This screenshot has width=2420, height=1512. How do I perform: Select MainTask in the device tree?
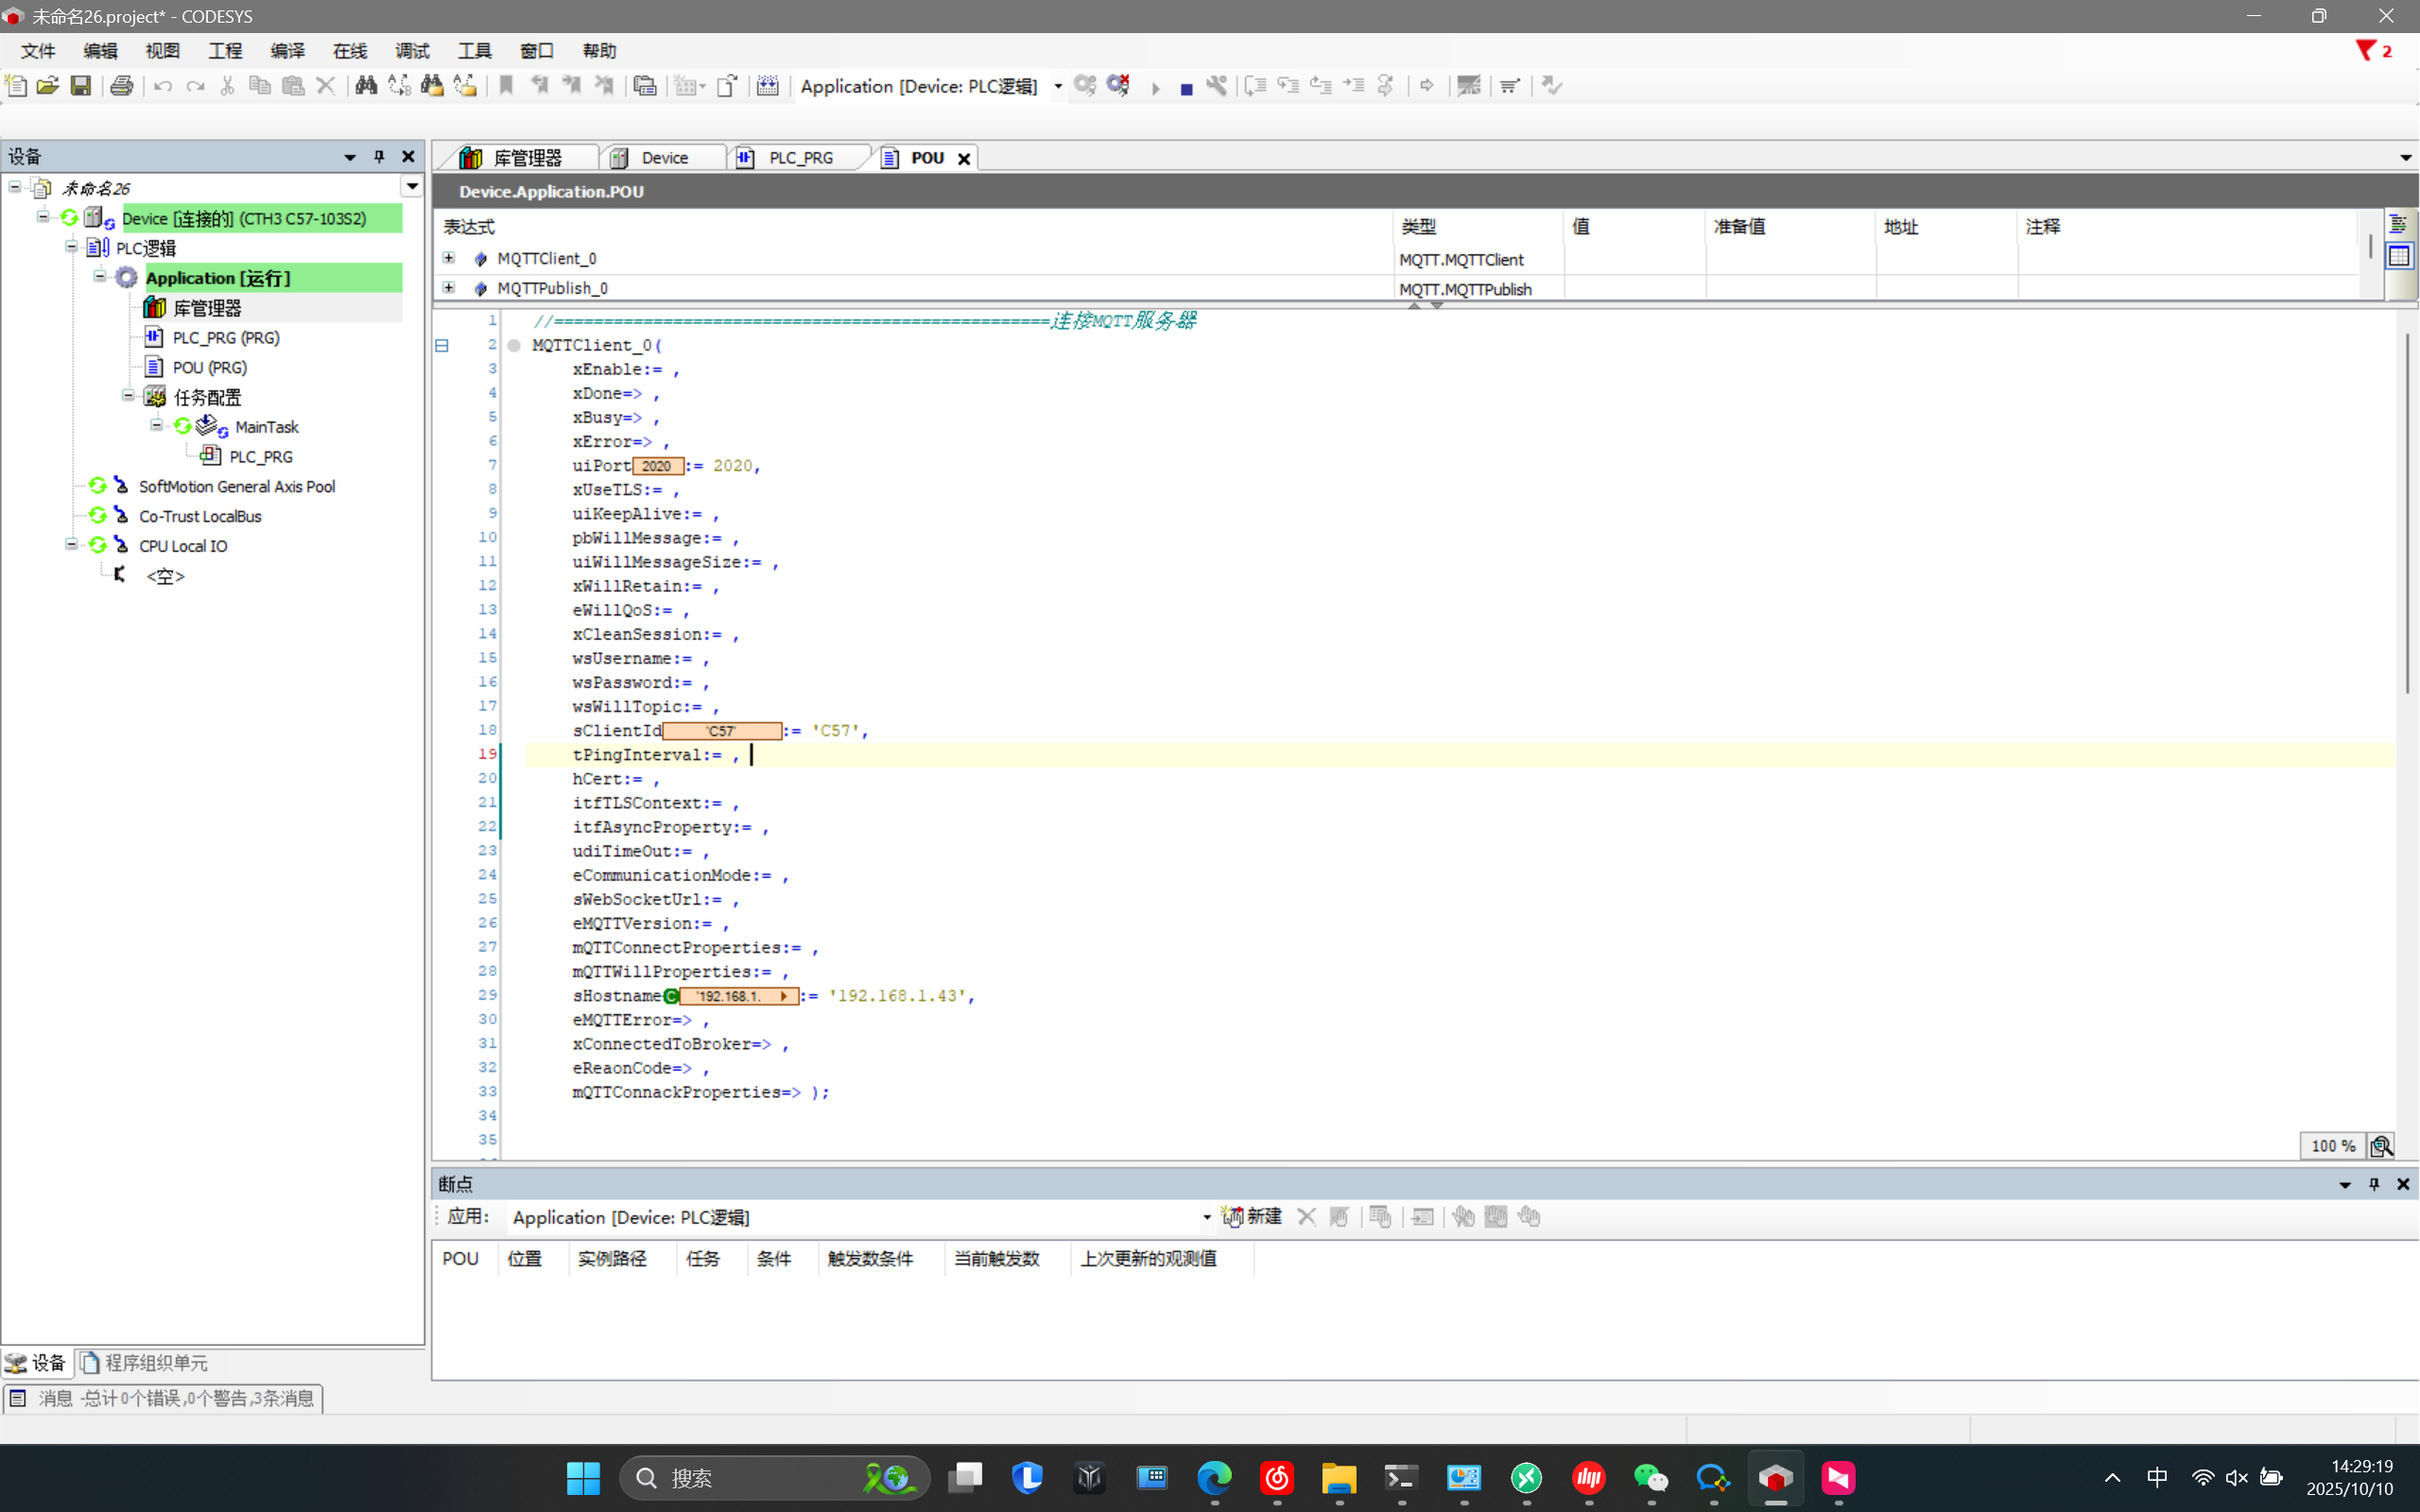266,427
